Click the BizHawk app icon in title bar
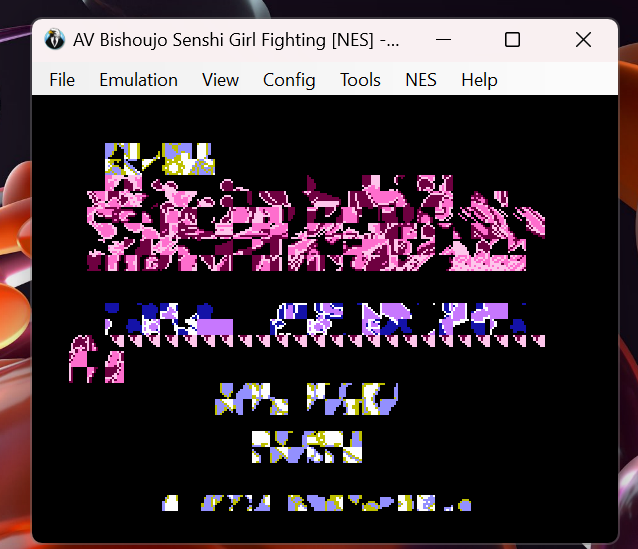The width and height of the screenshot is (638, 549). point(55,39)
